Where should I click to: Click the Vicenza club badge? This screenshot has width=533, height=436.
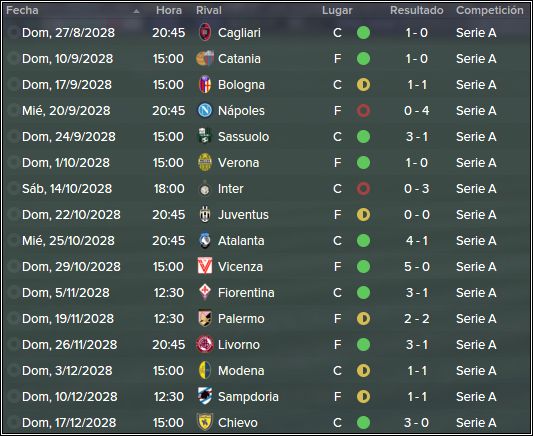205,266
